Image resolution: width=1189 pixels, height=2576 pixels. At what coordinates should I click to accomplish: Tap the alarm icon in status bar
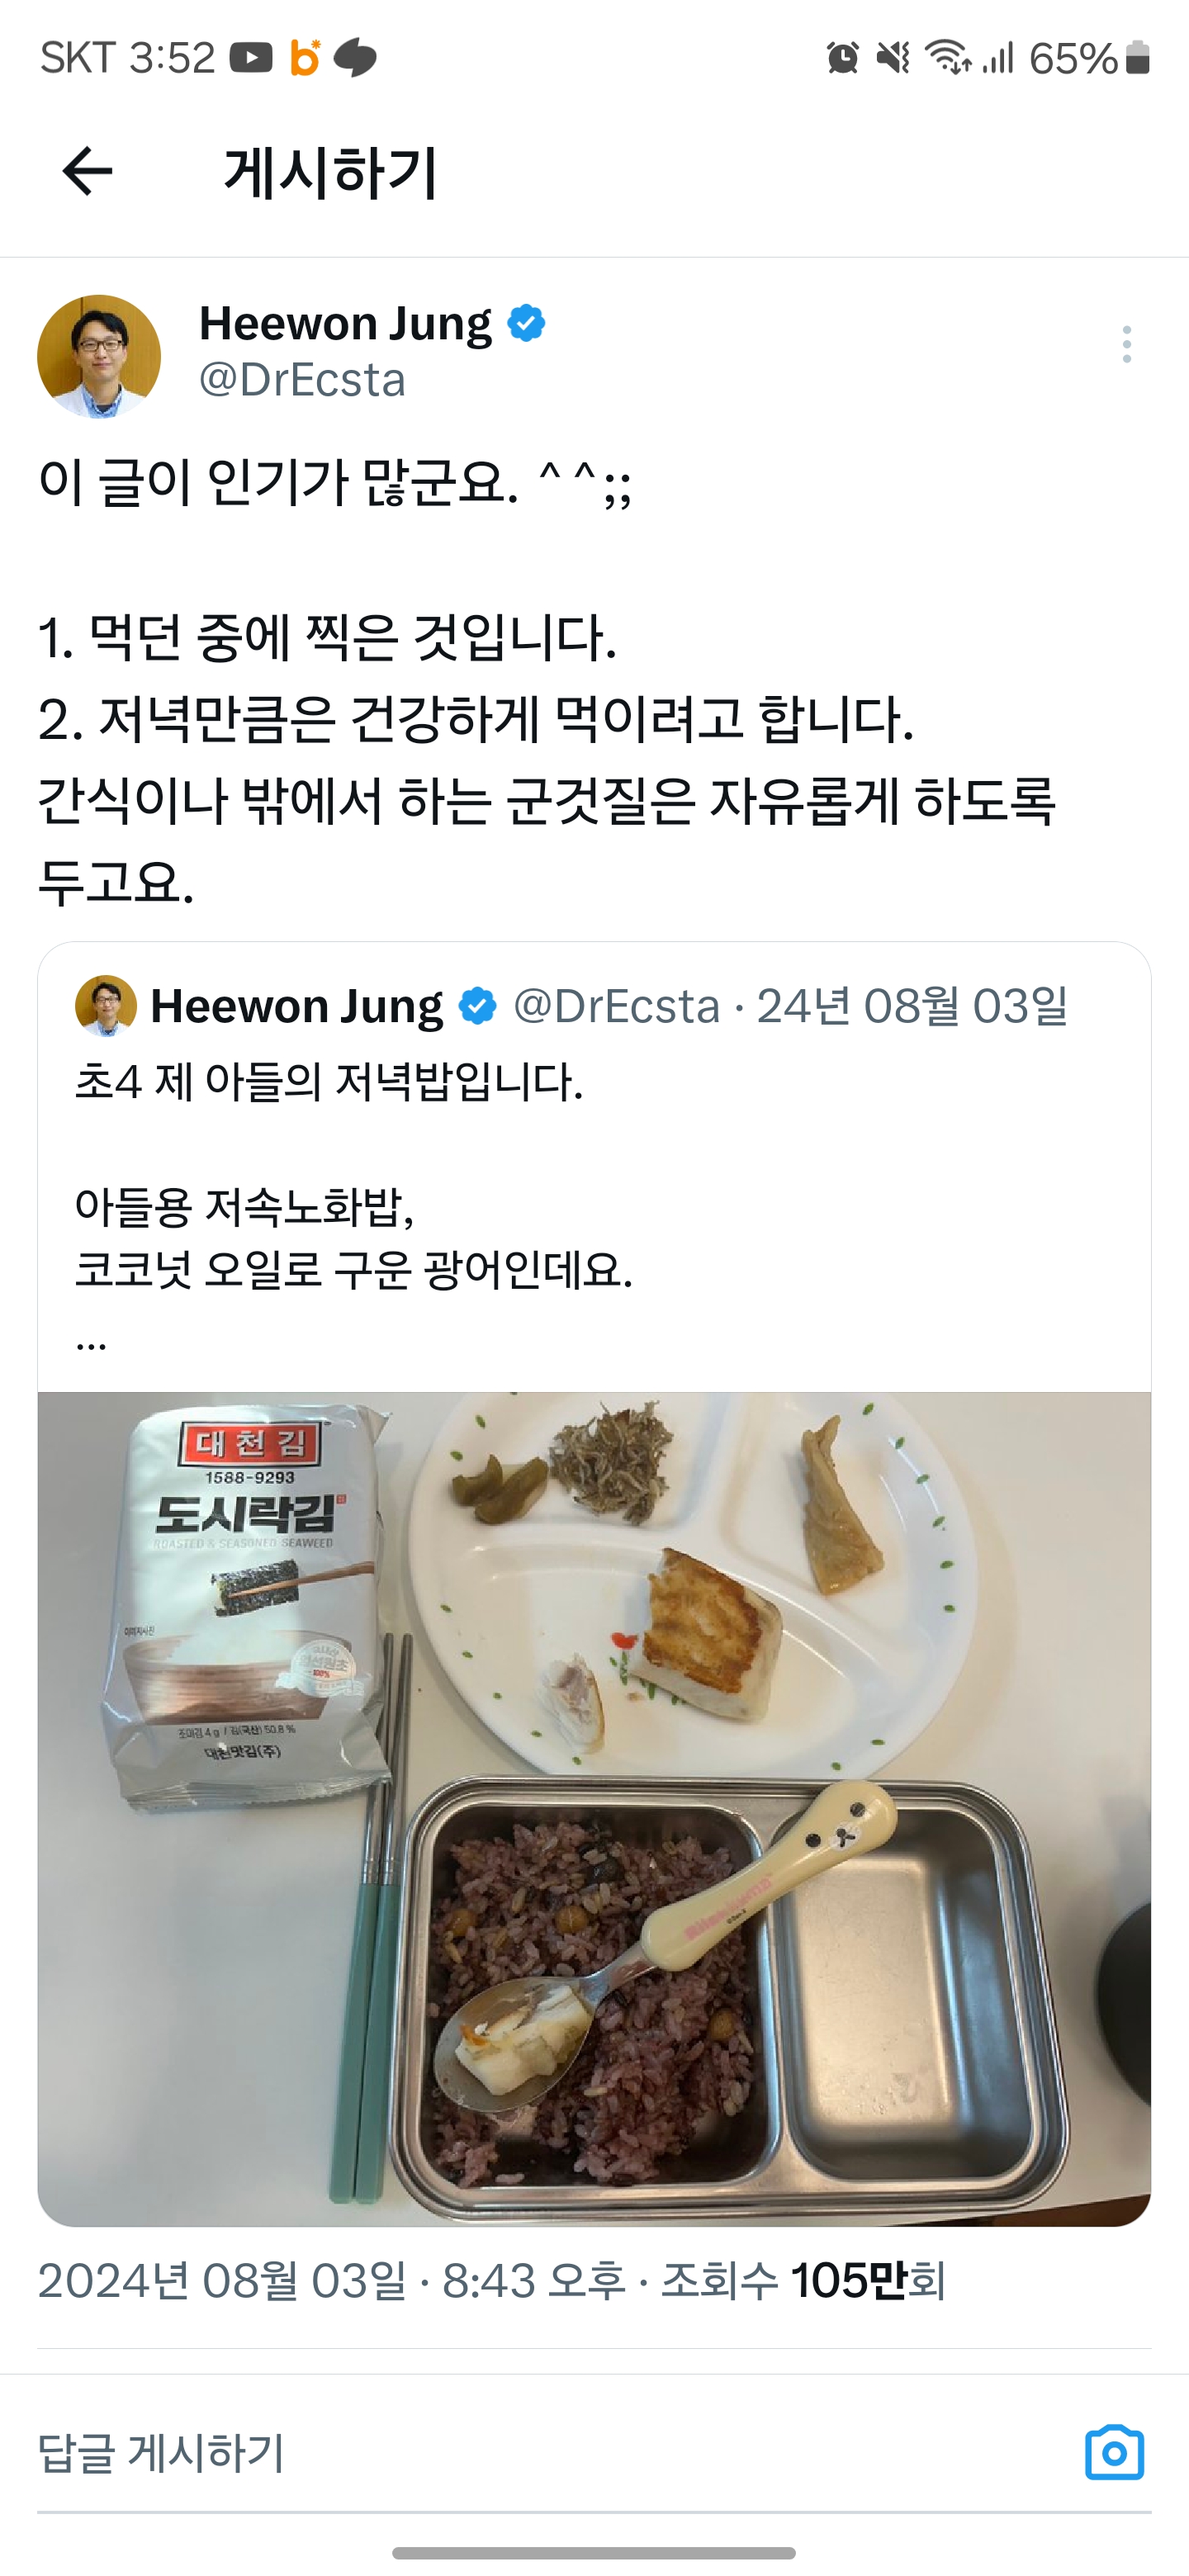click(x=843, y=58)
